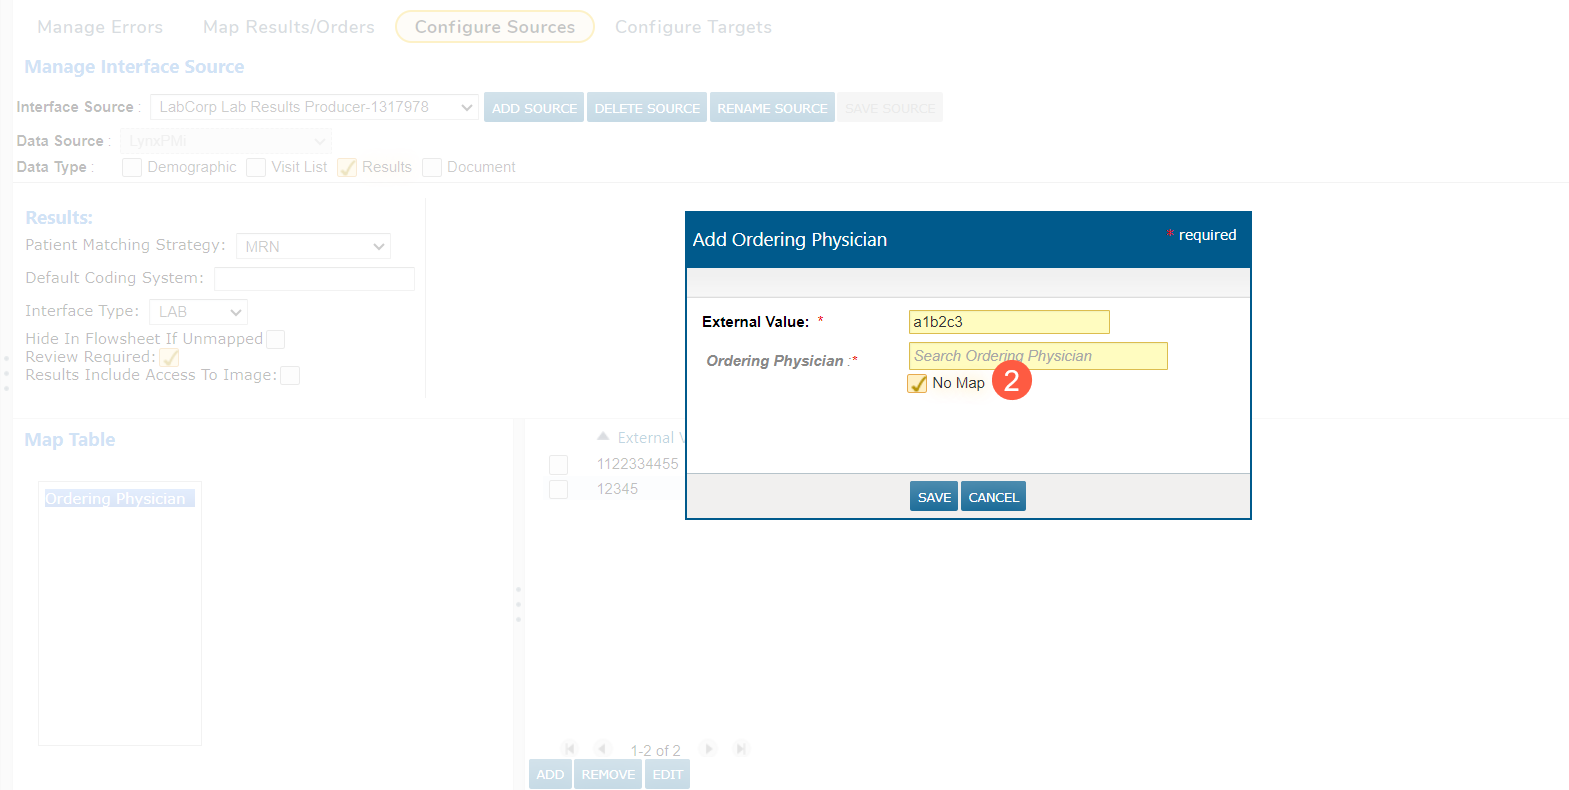
Task: Expand Patient Matching Strategy dropdown
Action: point(313,246)
